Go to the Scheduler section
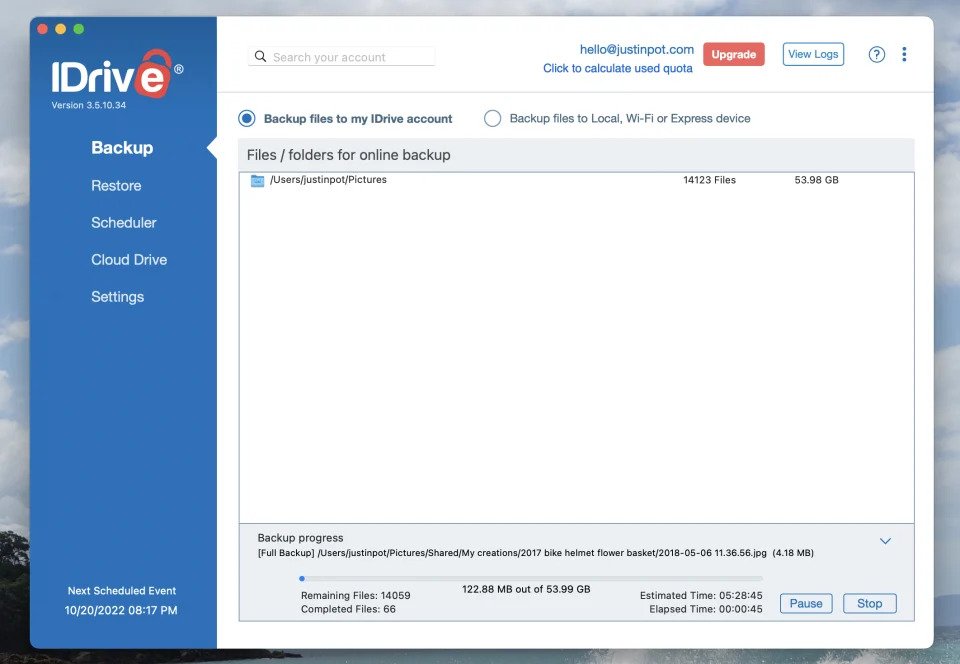The image size is (960, 664). [x=123, y=223]
